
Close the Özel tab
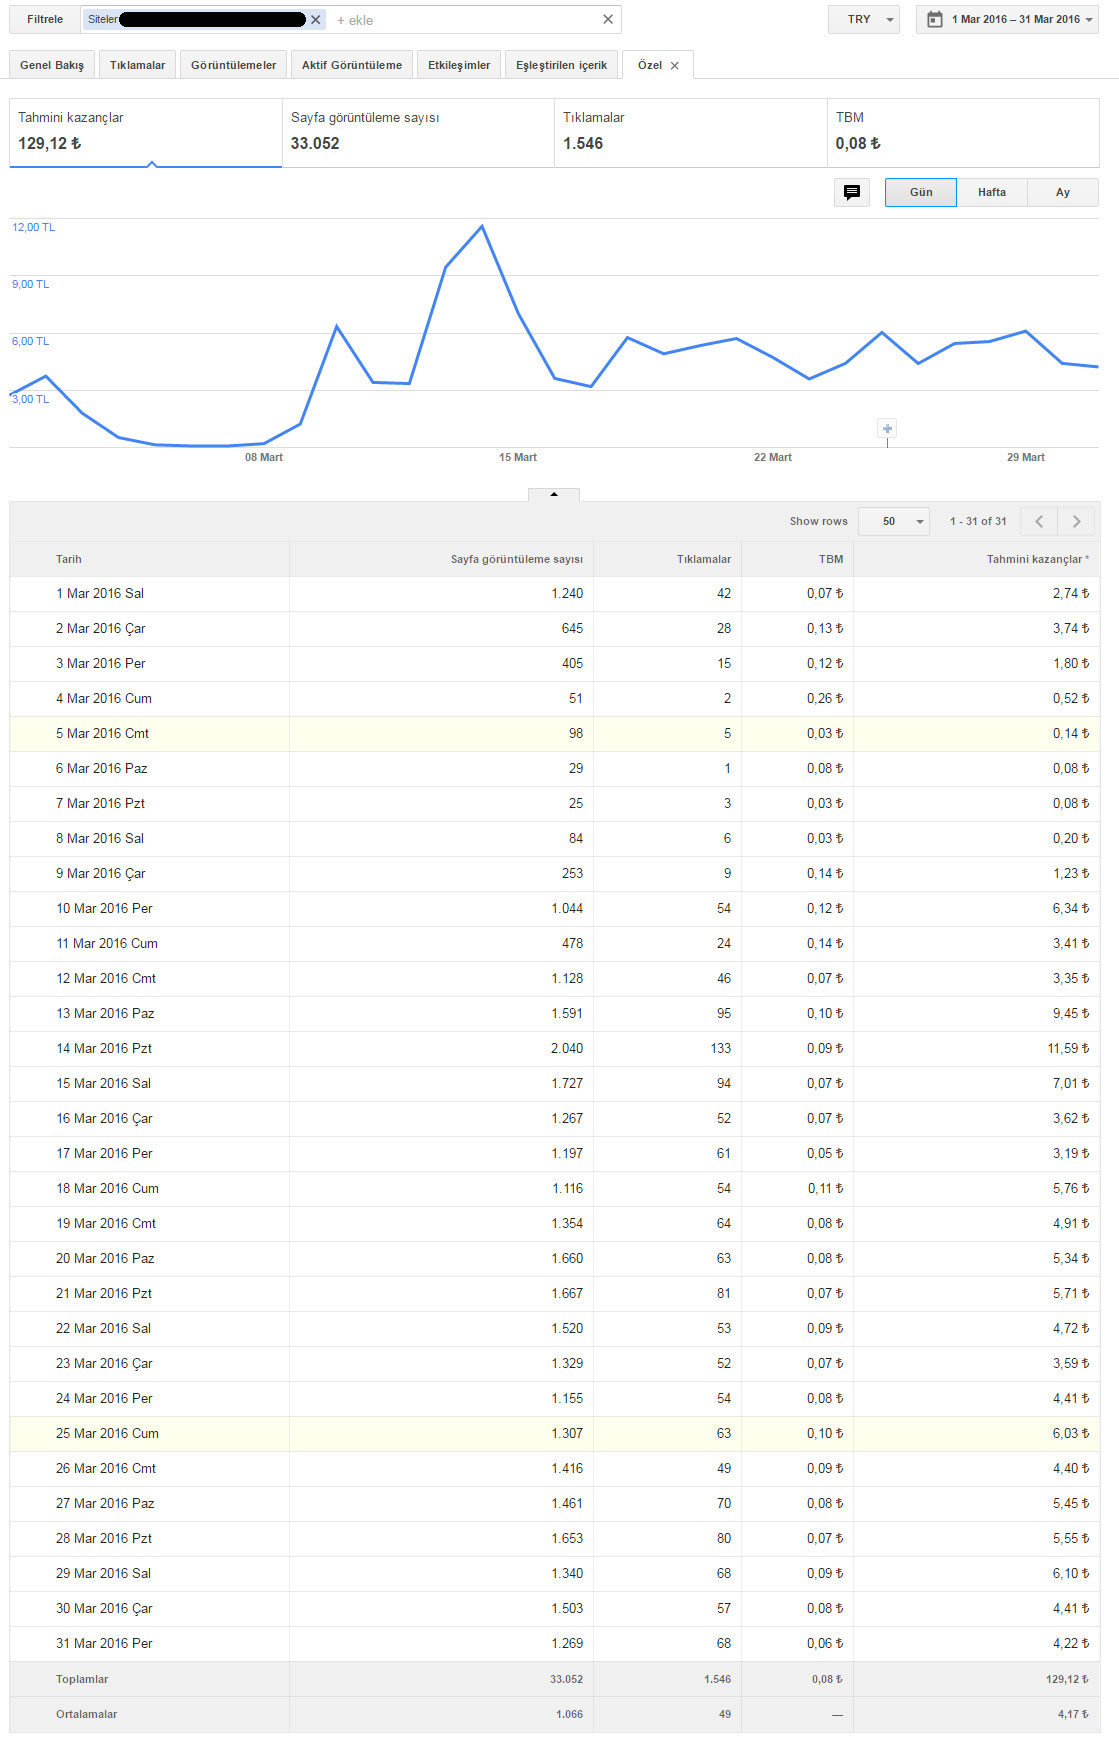click(675, 66)
